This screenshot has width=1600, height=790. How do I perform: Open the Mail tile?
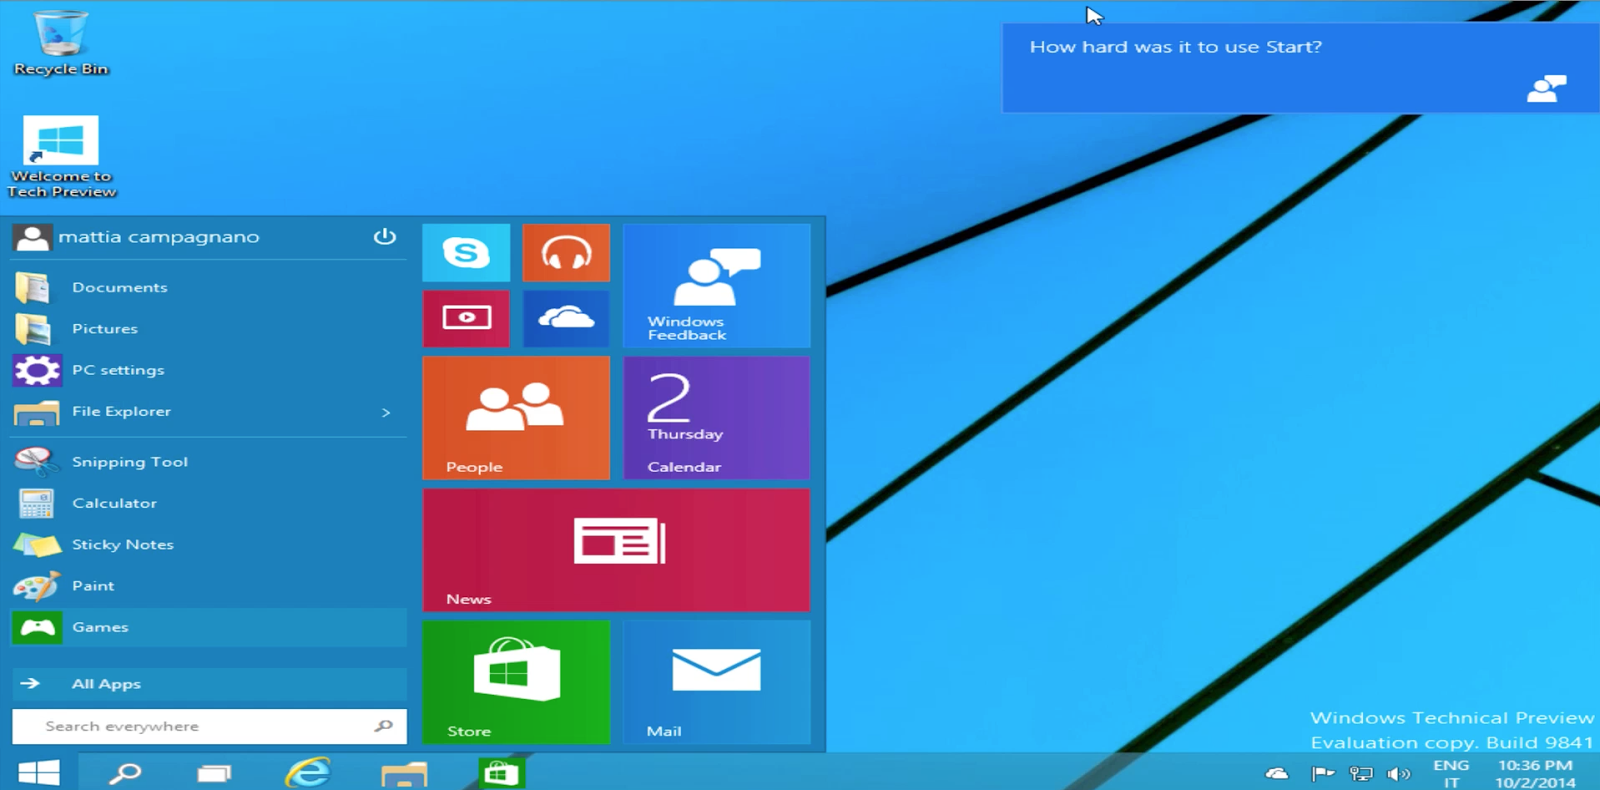[x=717, y=682]
